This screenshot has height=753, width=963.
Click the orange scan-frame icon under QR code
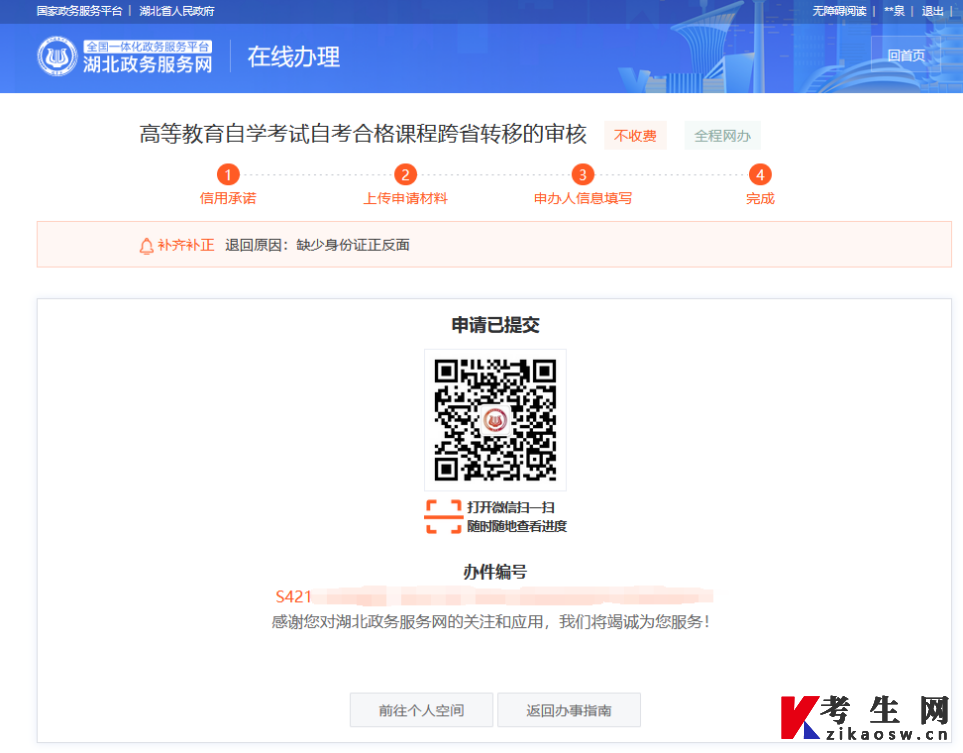tap(443, 517)
